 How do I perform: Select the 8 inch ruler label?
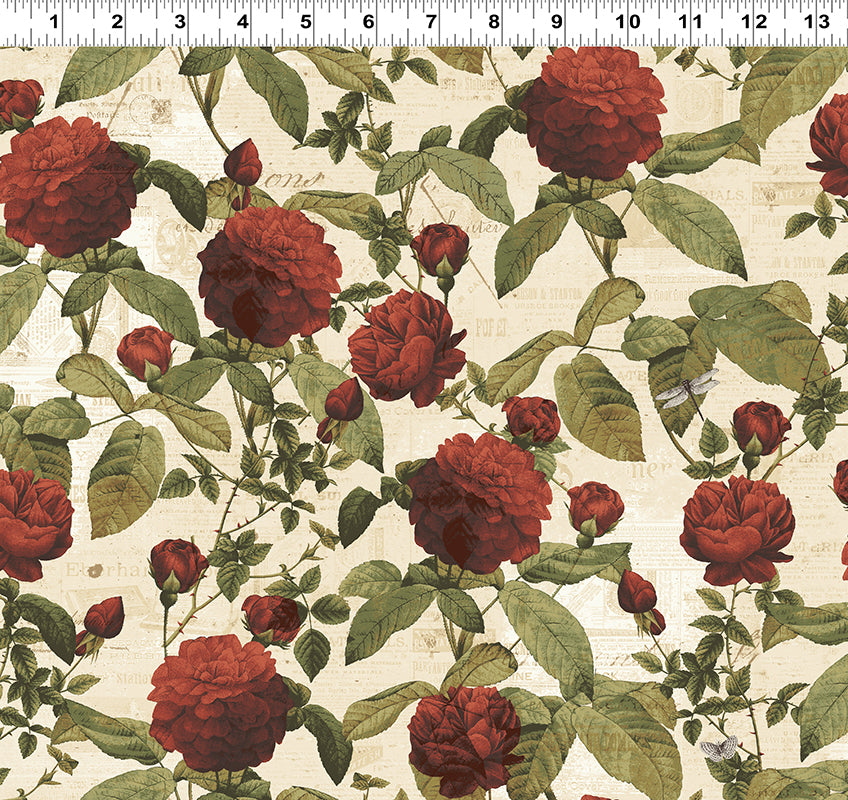(x=493, y=21)
